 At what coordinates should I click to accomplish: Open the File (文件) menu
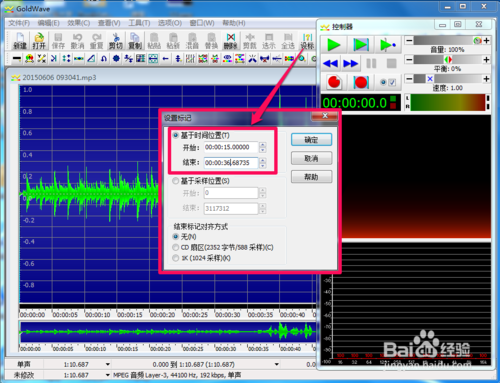pos(19,23)
